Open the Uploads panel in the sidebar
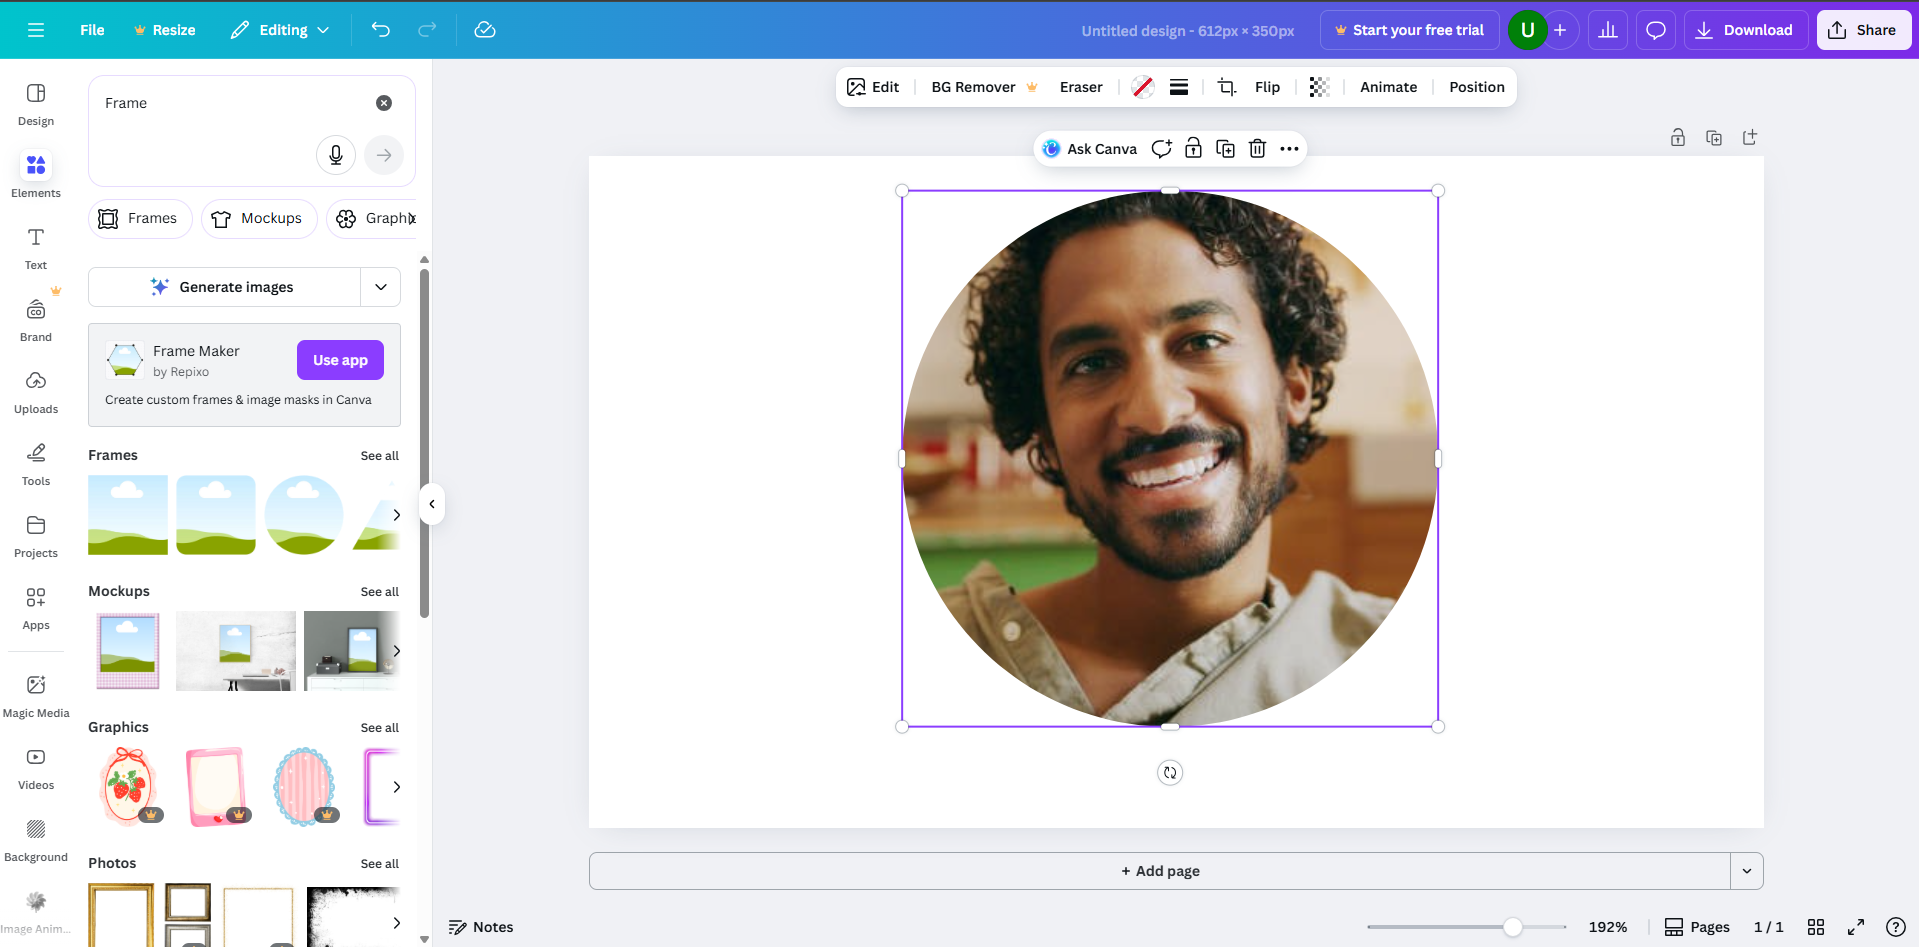 [36, 390]
